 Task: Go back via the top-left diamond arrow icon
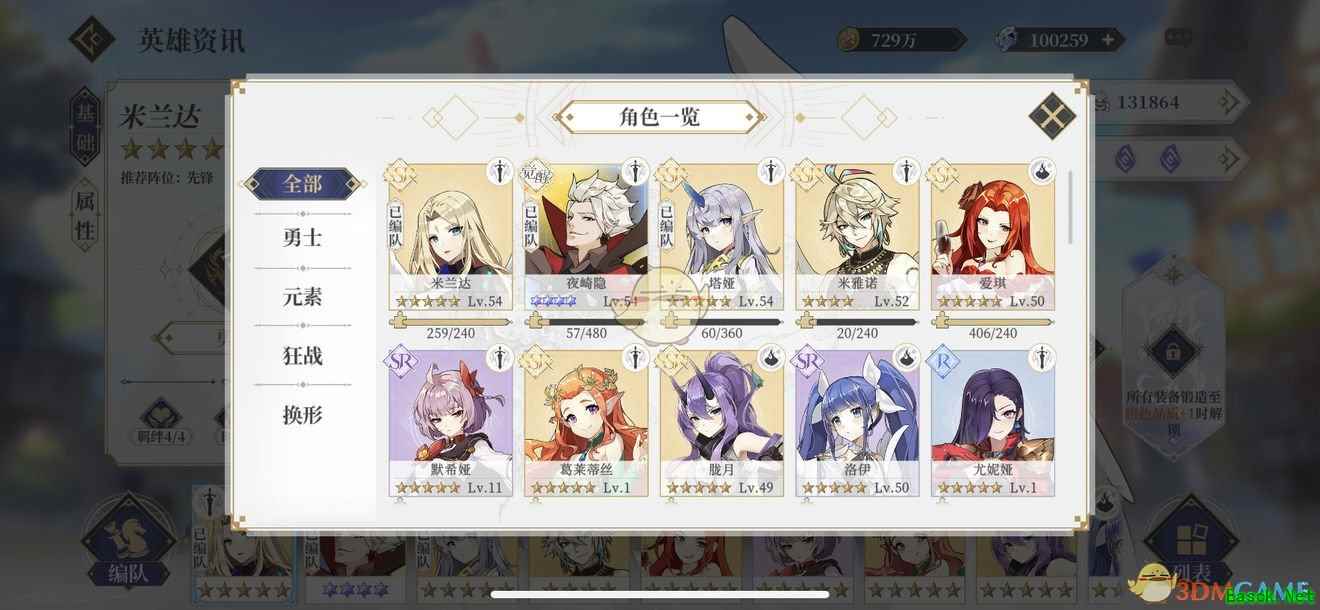point(92,38)
